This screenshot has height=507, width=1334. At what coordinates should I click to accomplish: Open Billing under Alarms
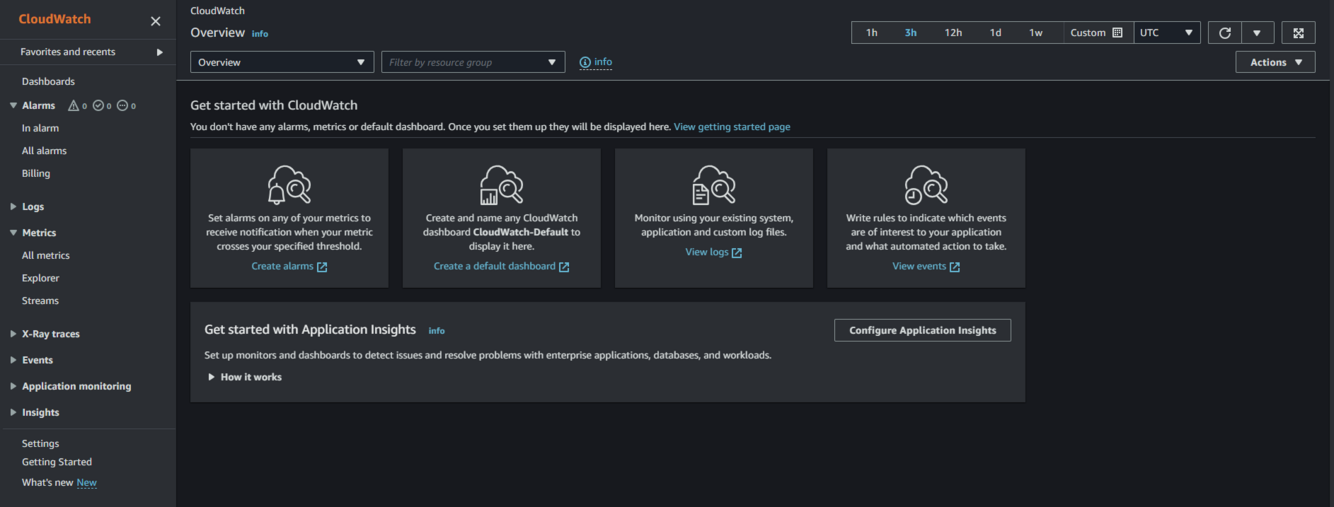[x=36, y=174]
